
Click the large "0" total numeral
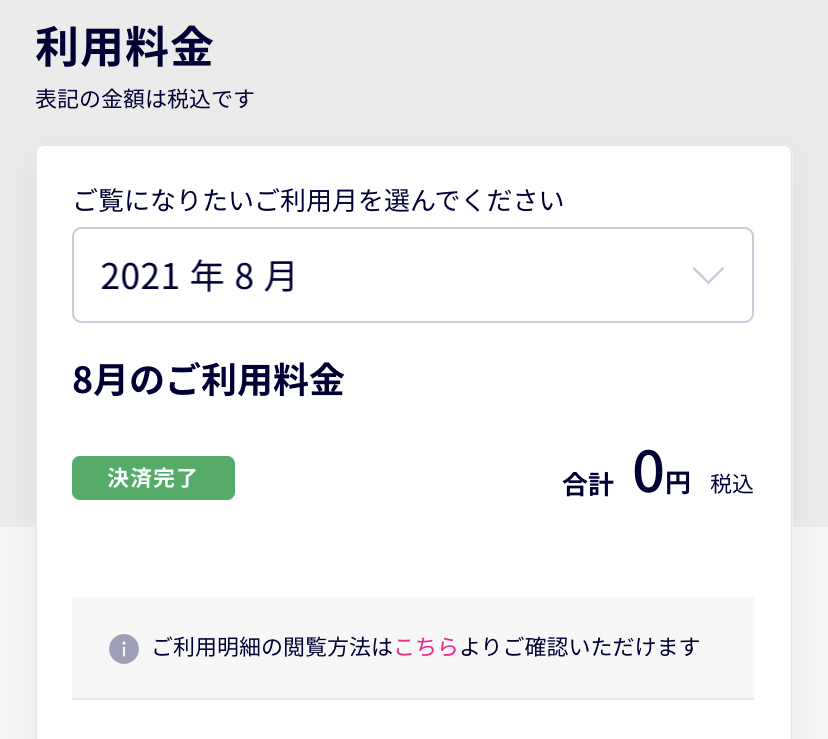(x=648, y=473)
